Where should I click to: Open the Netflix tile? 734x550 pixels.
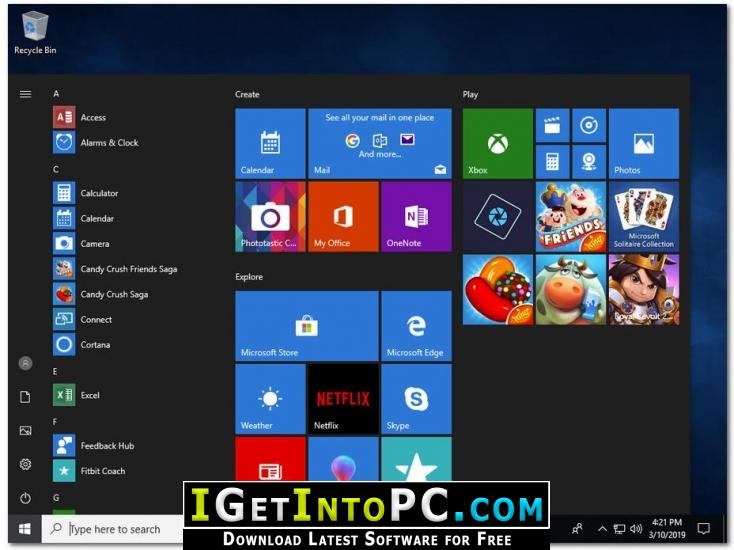[x=343, y=399]
